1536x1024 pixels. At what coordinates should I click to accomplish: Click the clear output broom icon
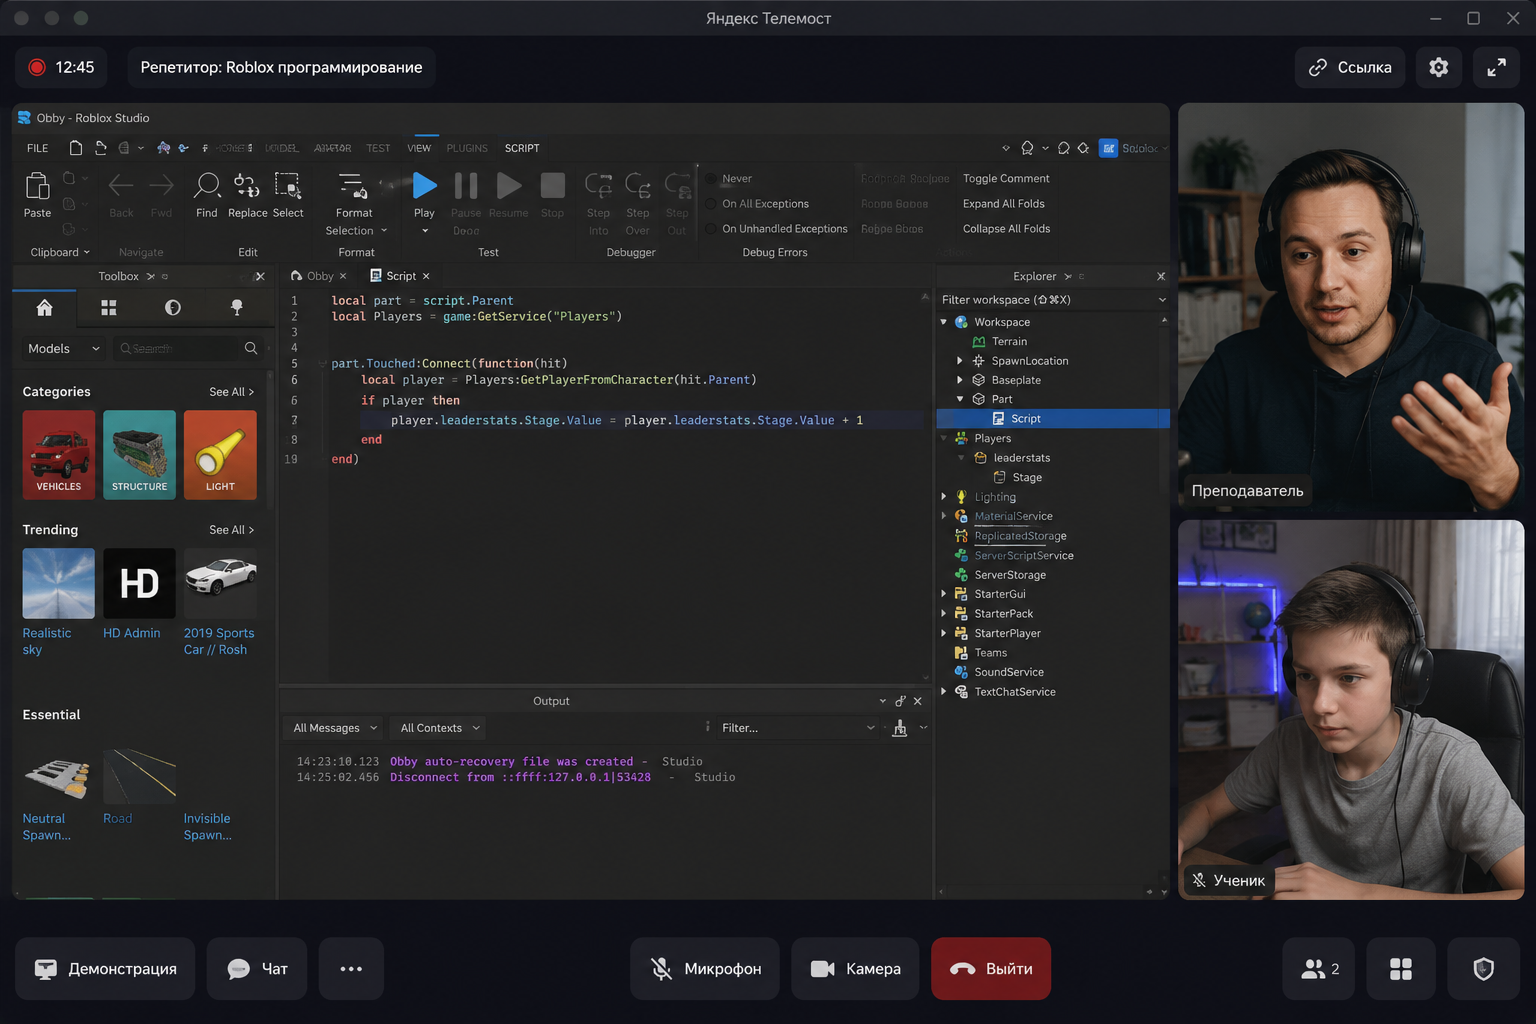[x=900, y=728]
